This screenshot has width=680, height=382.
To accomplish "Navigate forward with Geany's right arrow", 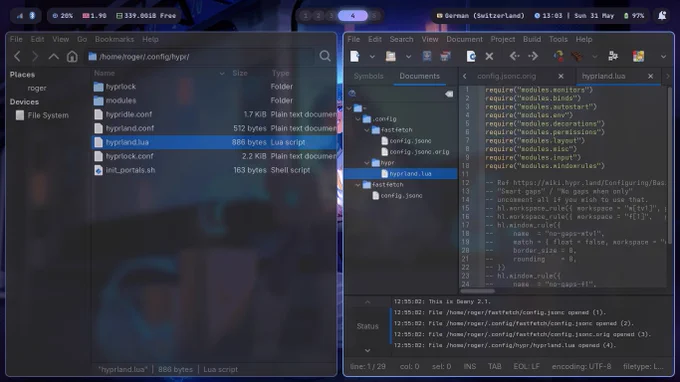I will [533, 56].
